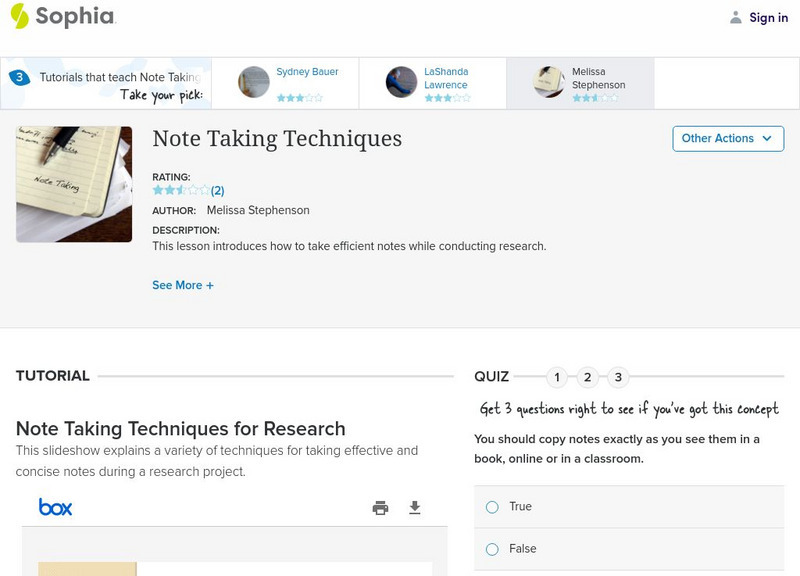The height and width of the screenshot is (576, 800).
Task: Open Sydney Bauer's tutorial link
Action: point(307,72)
